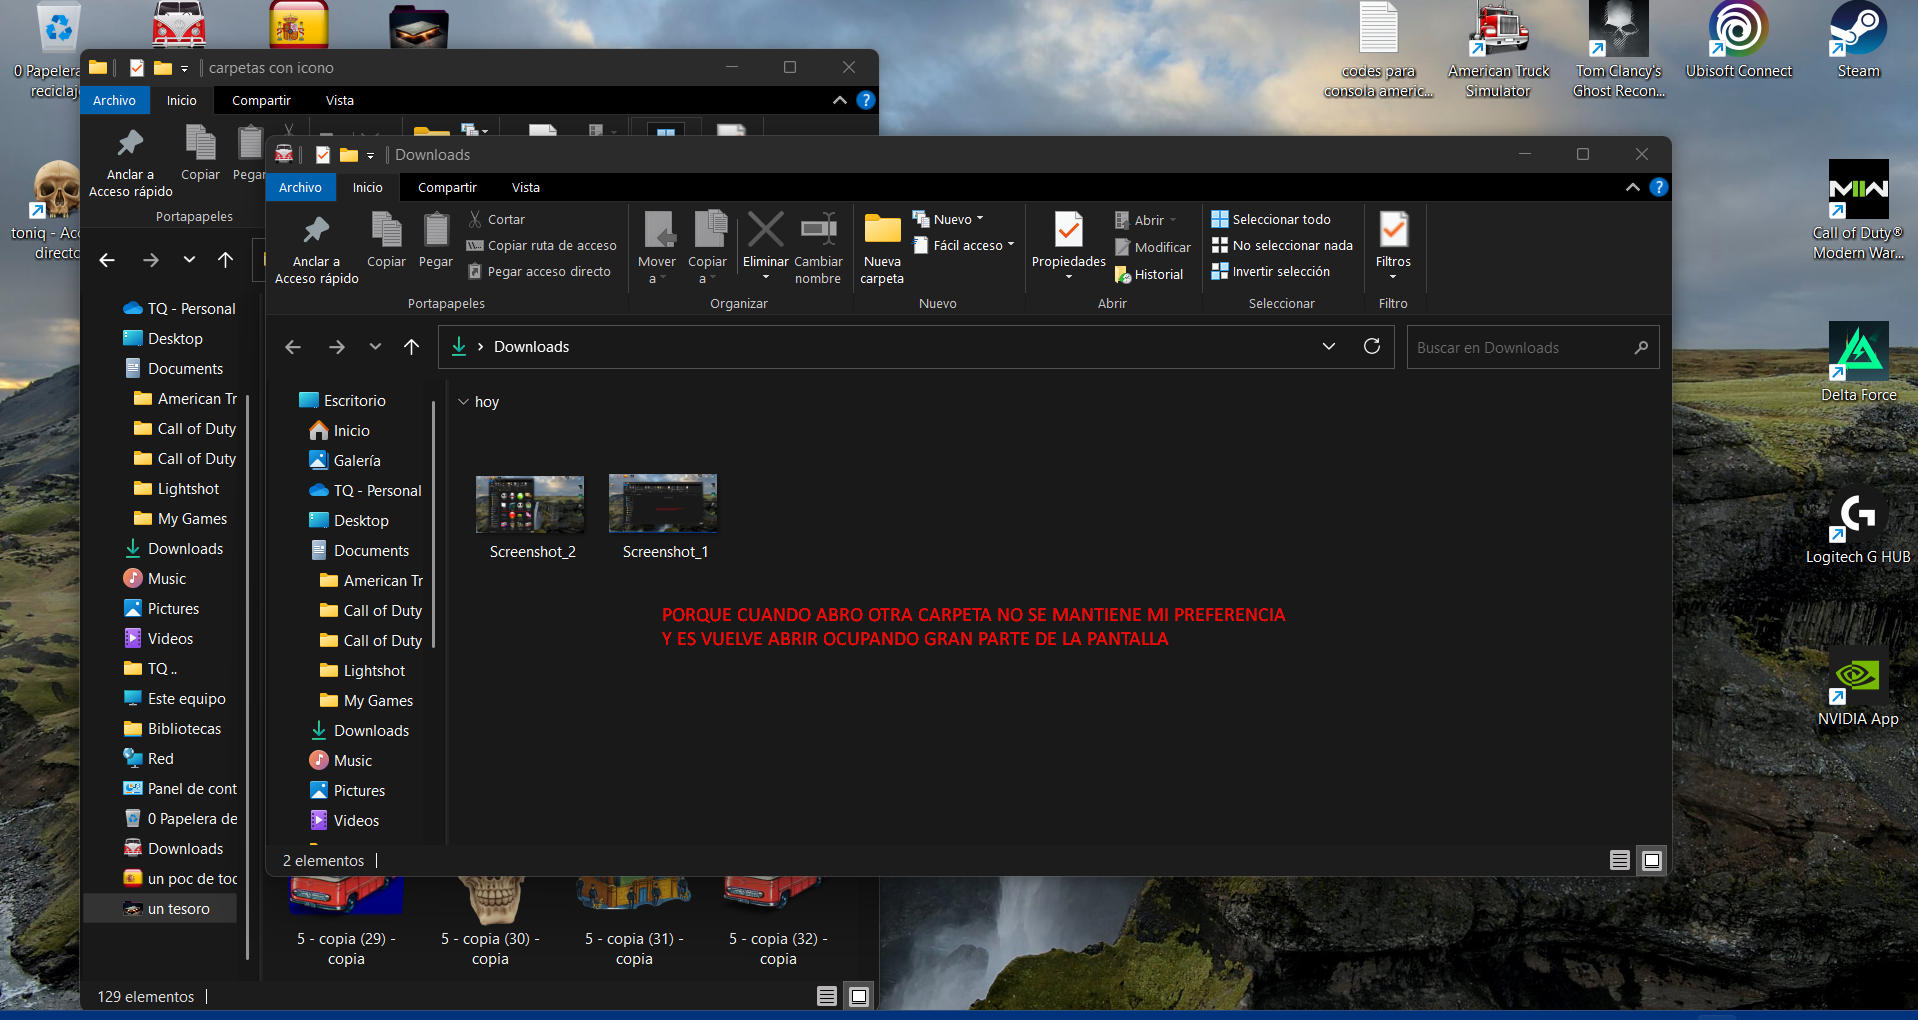Collapse the 'hoy' group header
Image resolution: width=1918 pixels, height=1020 pixels.
[x=464, y=402]
